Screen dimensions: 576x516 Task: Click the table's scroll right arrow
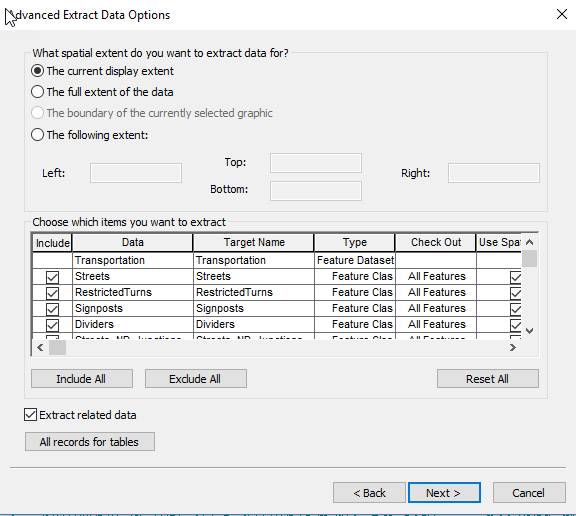[512, 347]
